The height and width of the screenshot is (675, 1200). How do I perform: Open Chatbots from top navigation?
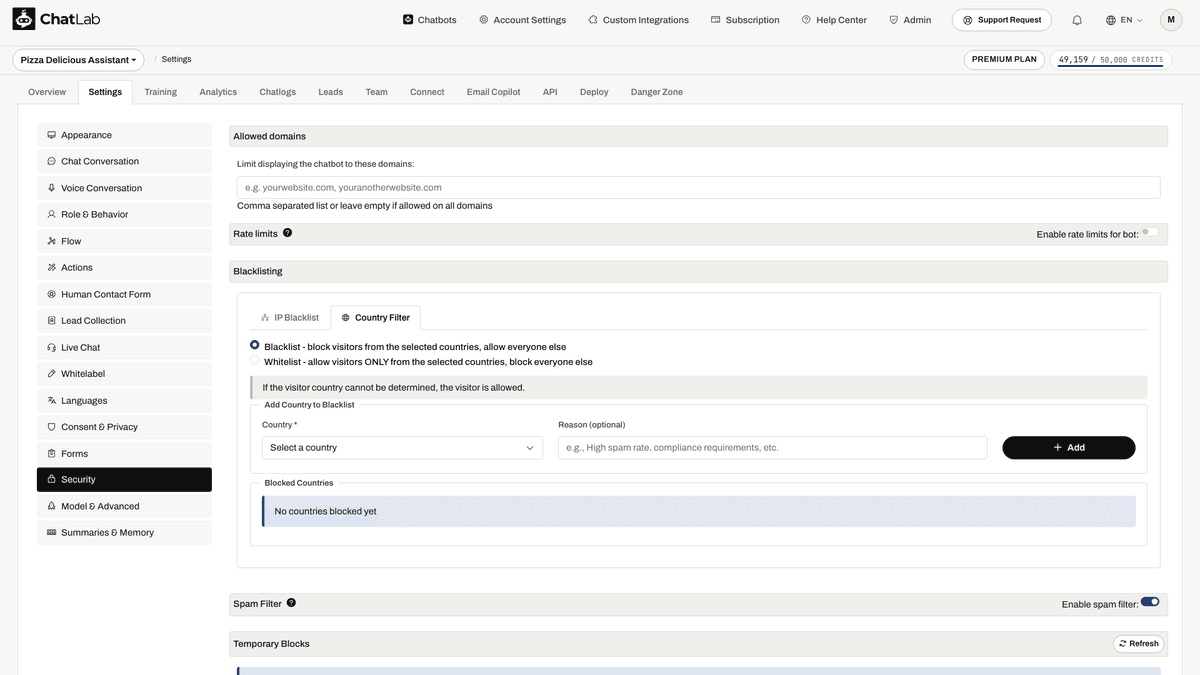[430, 20]
